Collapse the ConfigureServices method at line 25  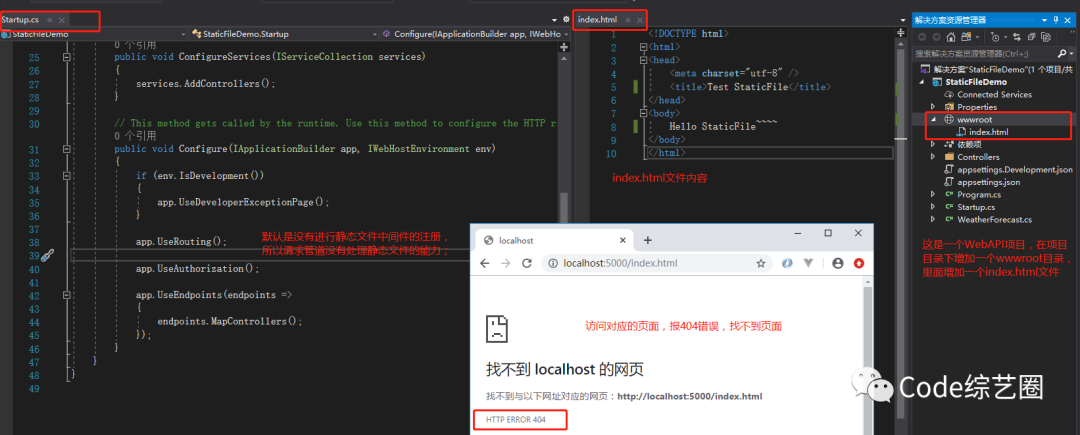(67, 58)
